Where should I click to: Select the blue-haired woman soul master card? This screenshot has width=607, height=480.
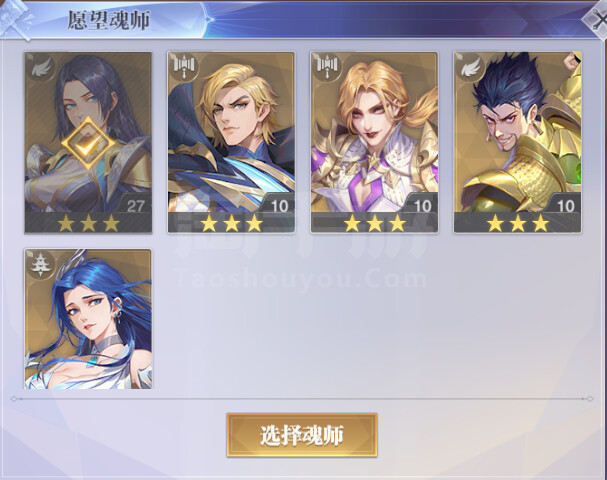(x=88, y=319)
